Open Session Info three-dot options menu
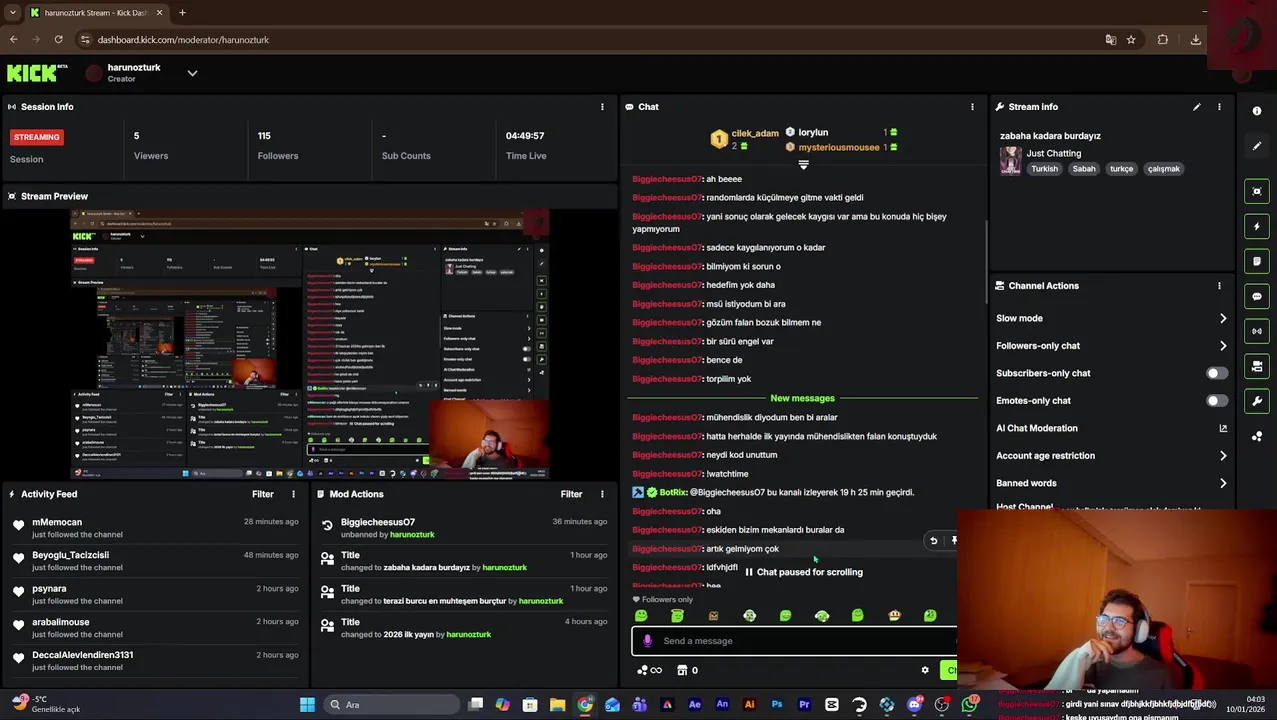The height and width of the screenshot is (720, 1277). tap(602, 107)
